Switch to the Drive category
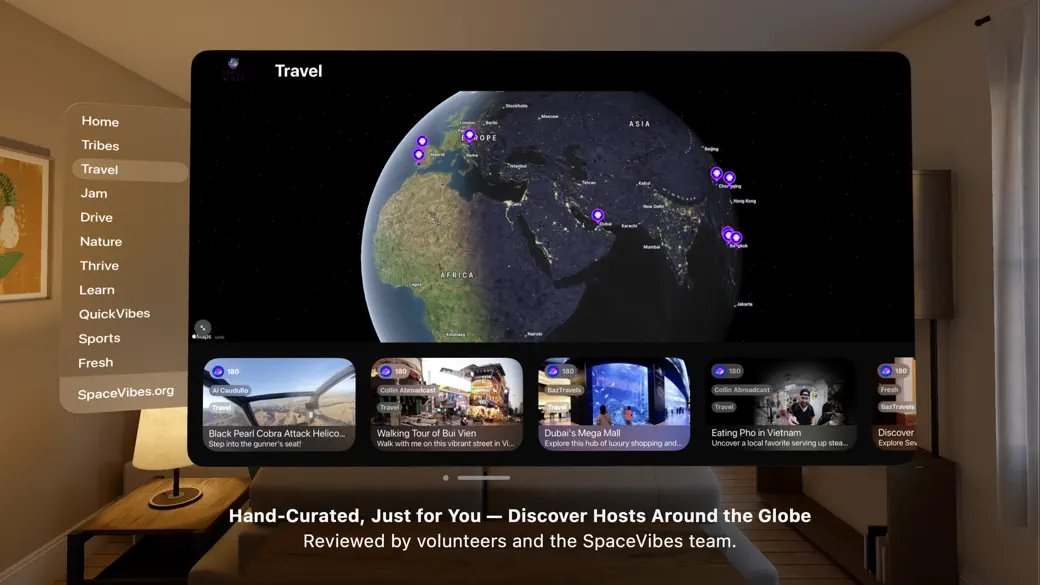The width and height of the screenshot is (1040, 585). 96,218
